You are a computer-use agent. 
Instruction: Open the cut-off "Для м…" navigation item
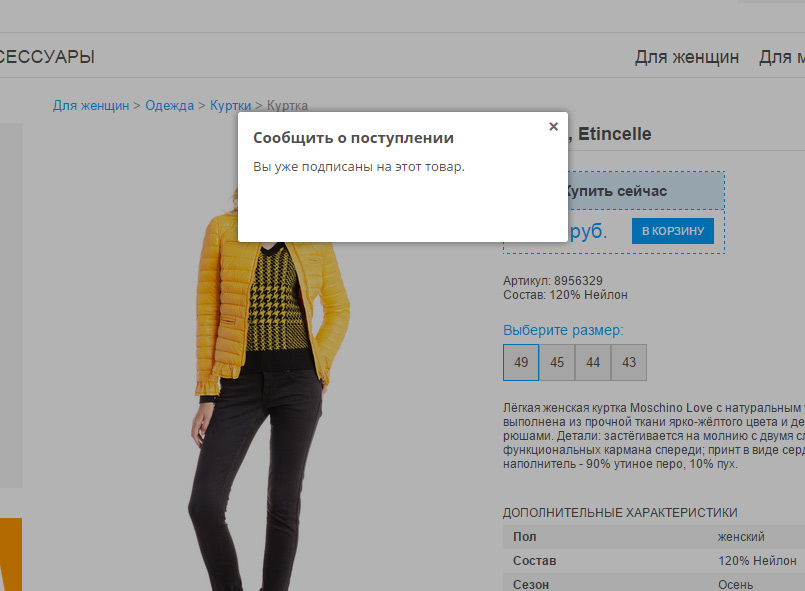point(781,57)
